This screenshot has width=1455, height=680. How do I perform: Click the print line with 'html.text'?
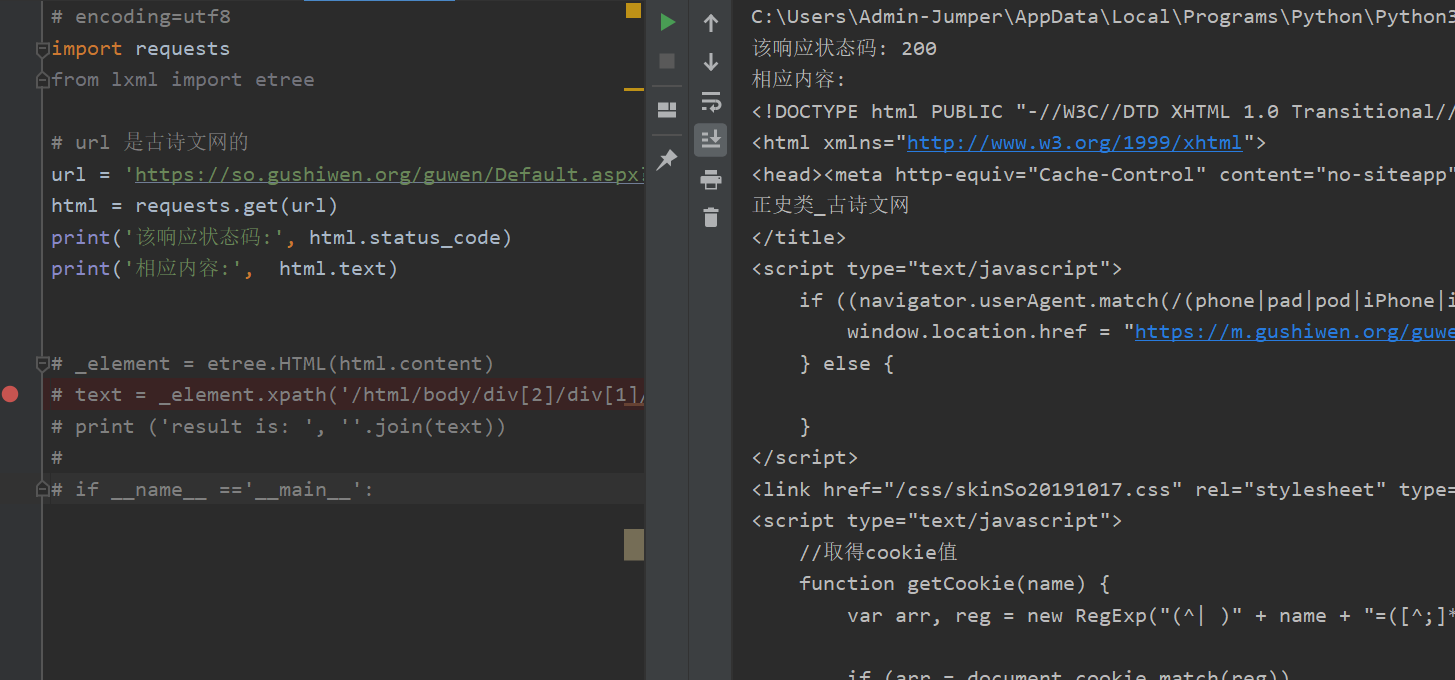point(225,268)
